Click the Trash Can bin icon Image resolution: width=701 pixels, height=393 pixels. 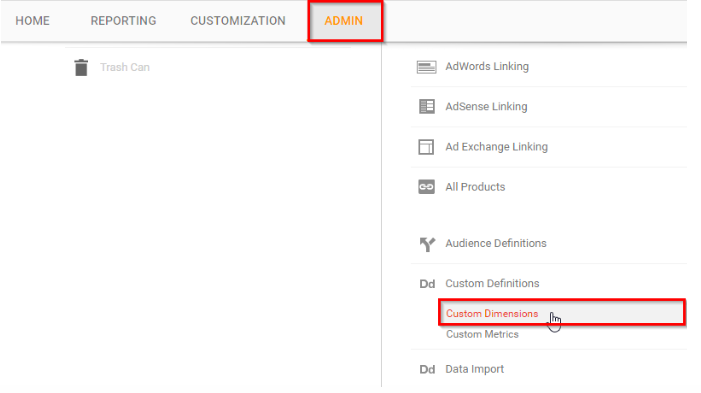tap(81, 68)
